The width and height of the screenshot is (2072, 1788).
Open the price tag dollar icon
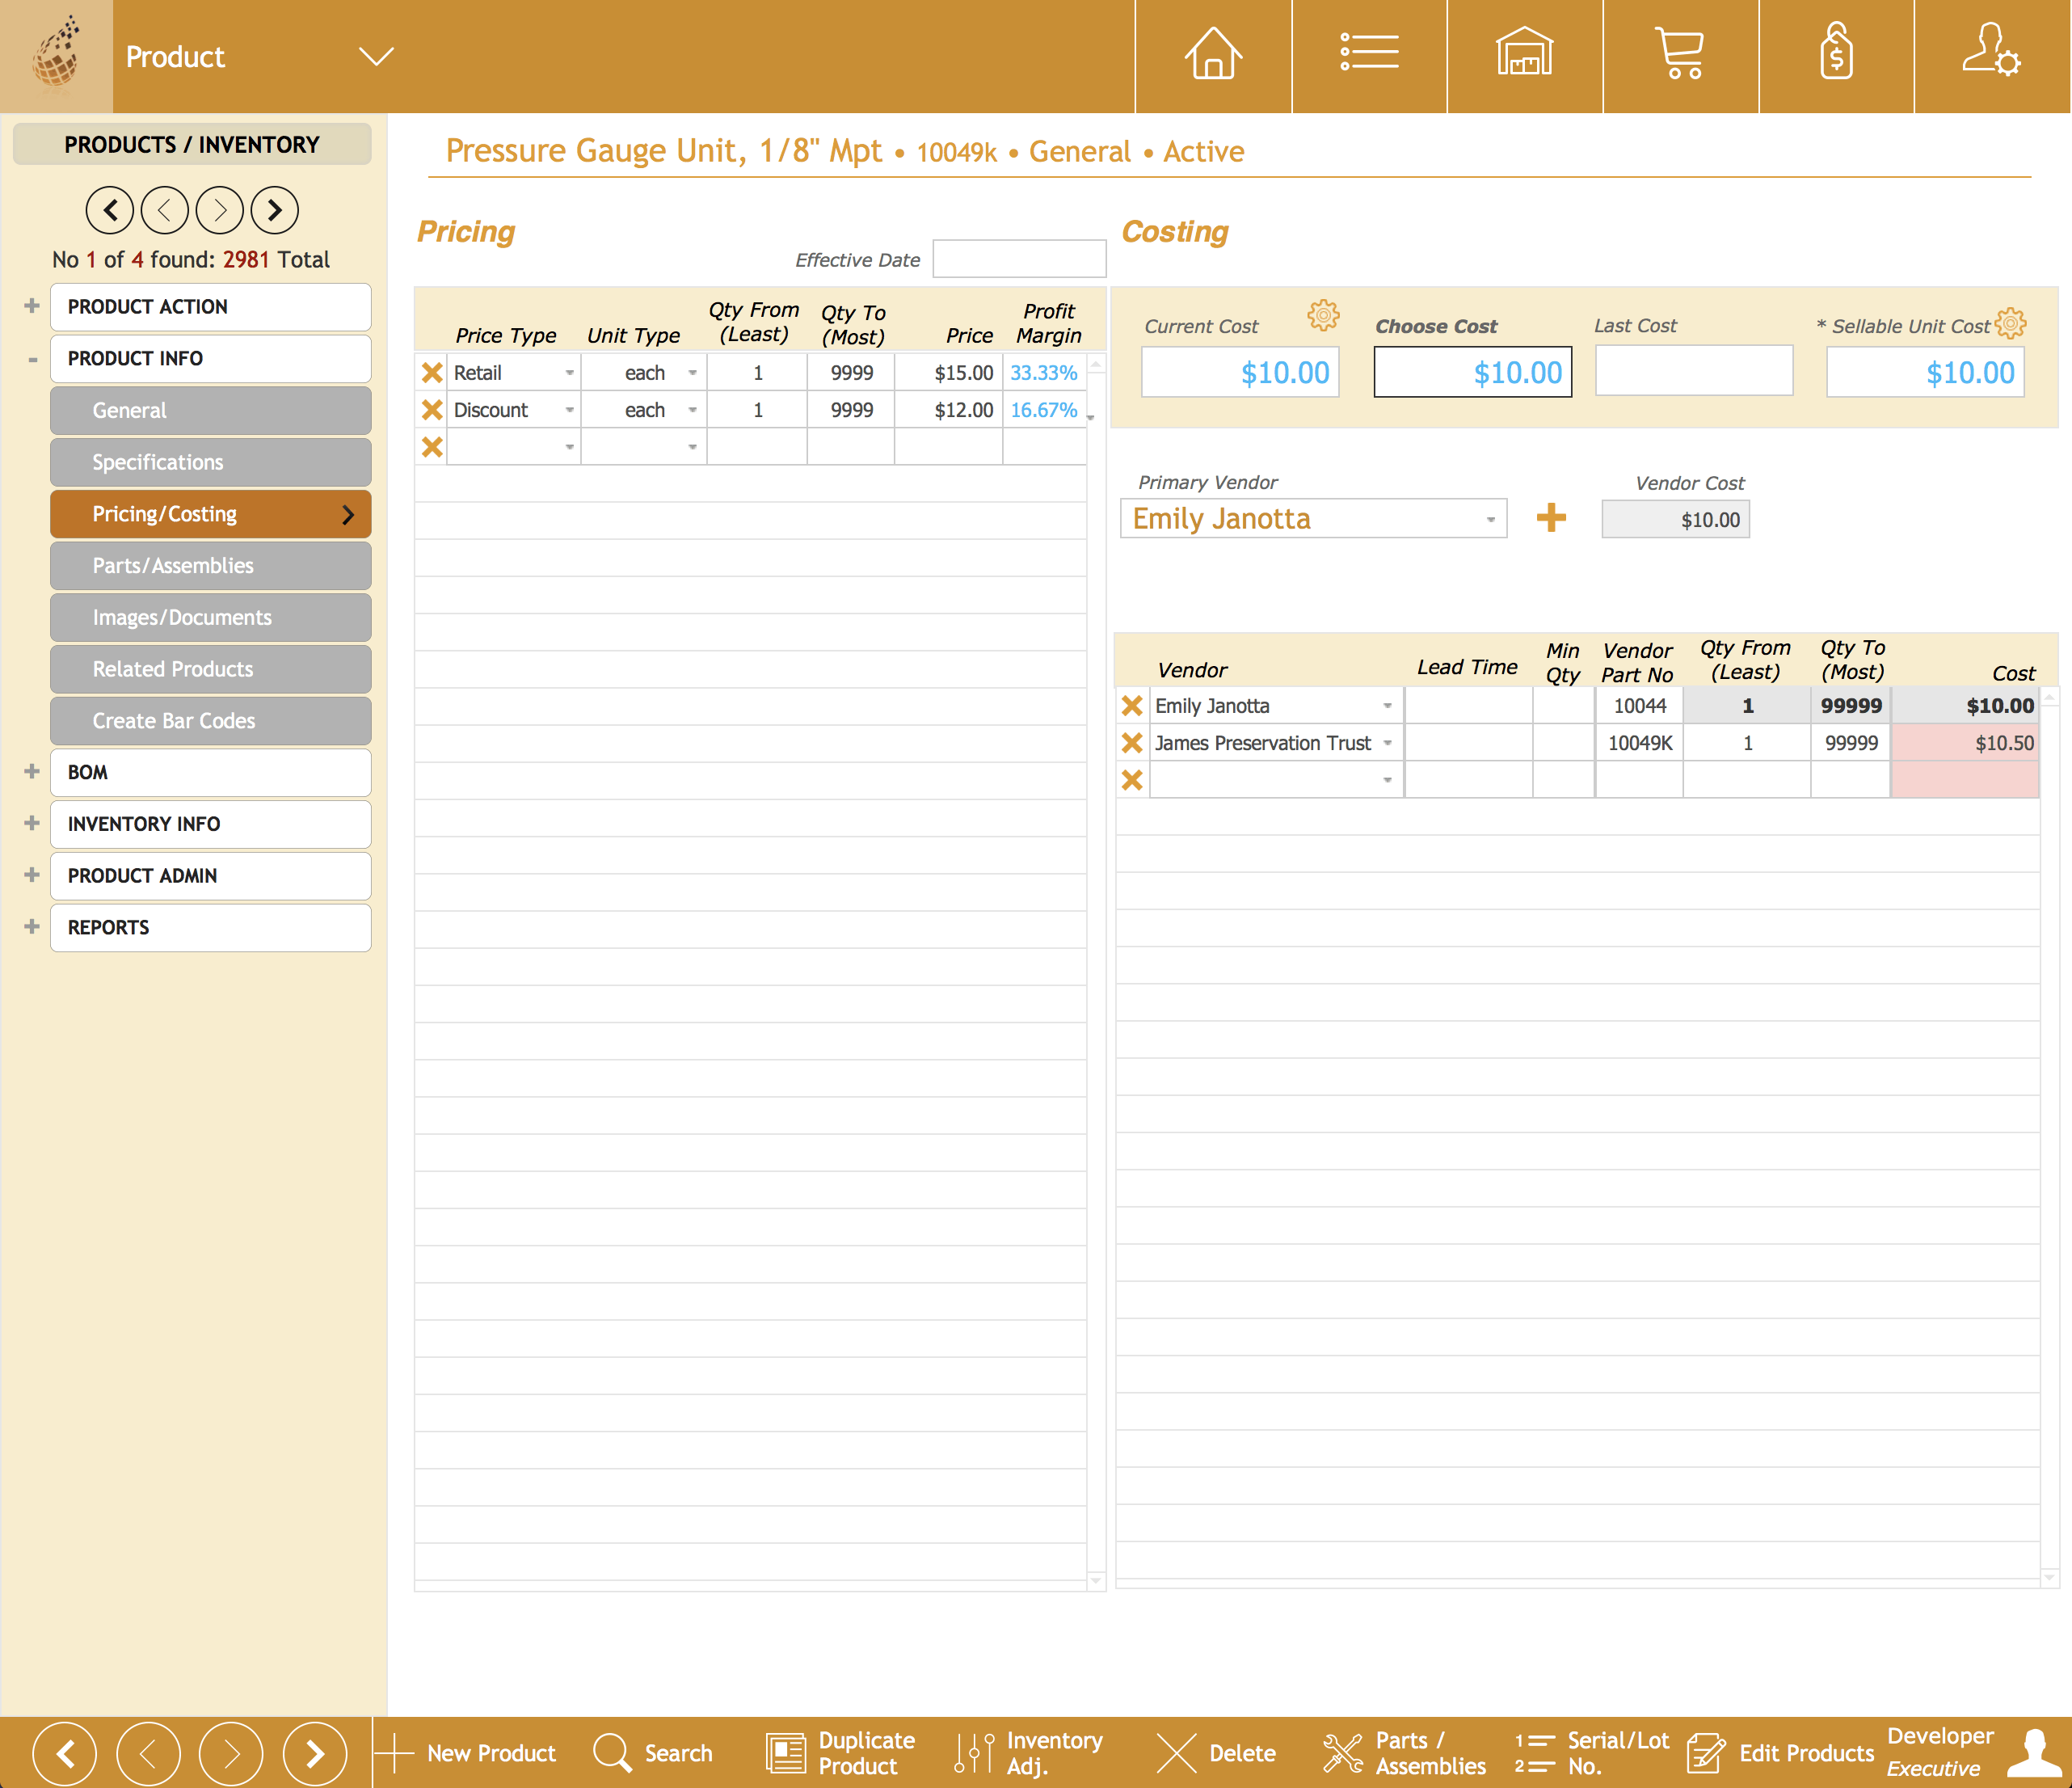[x=1836, y=52]
